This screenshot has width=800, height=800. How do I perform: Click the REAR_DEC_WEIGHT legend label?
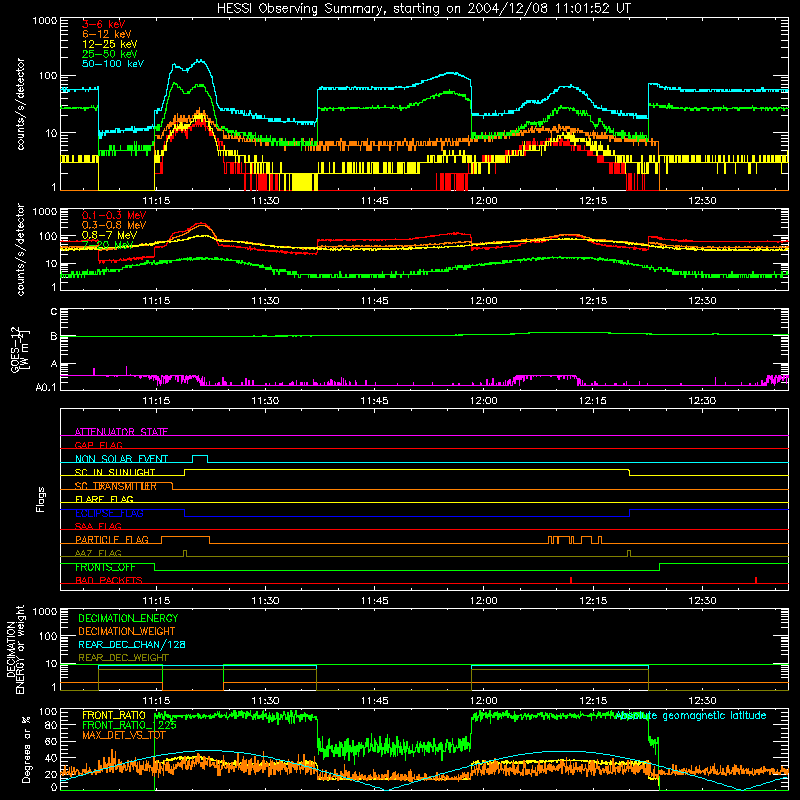tap(123, 658)
